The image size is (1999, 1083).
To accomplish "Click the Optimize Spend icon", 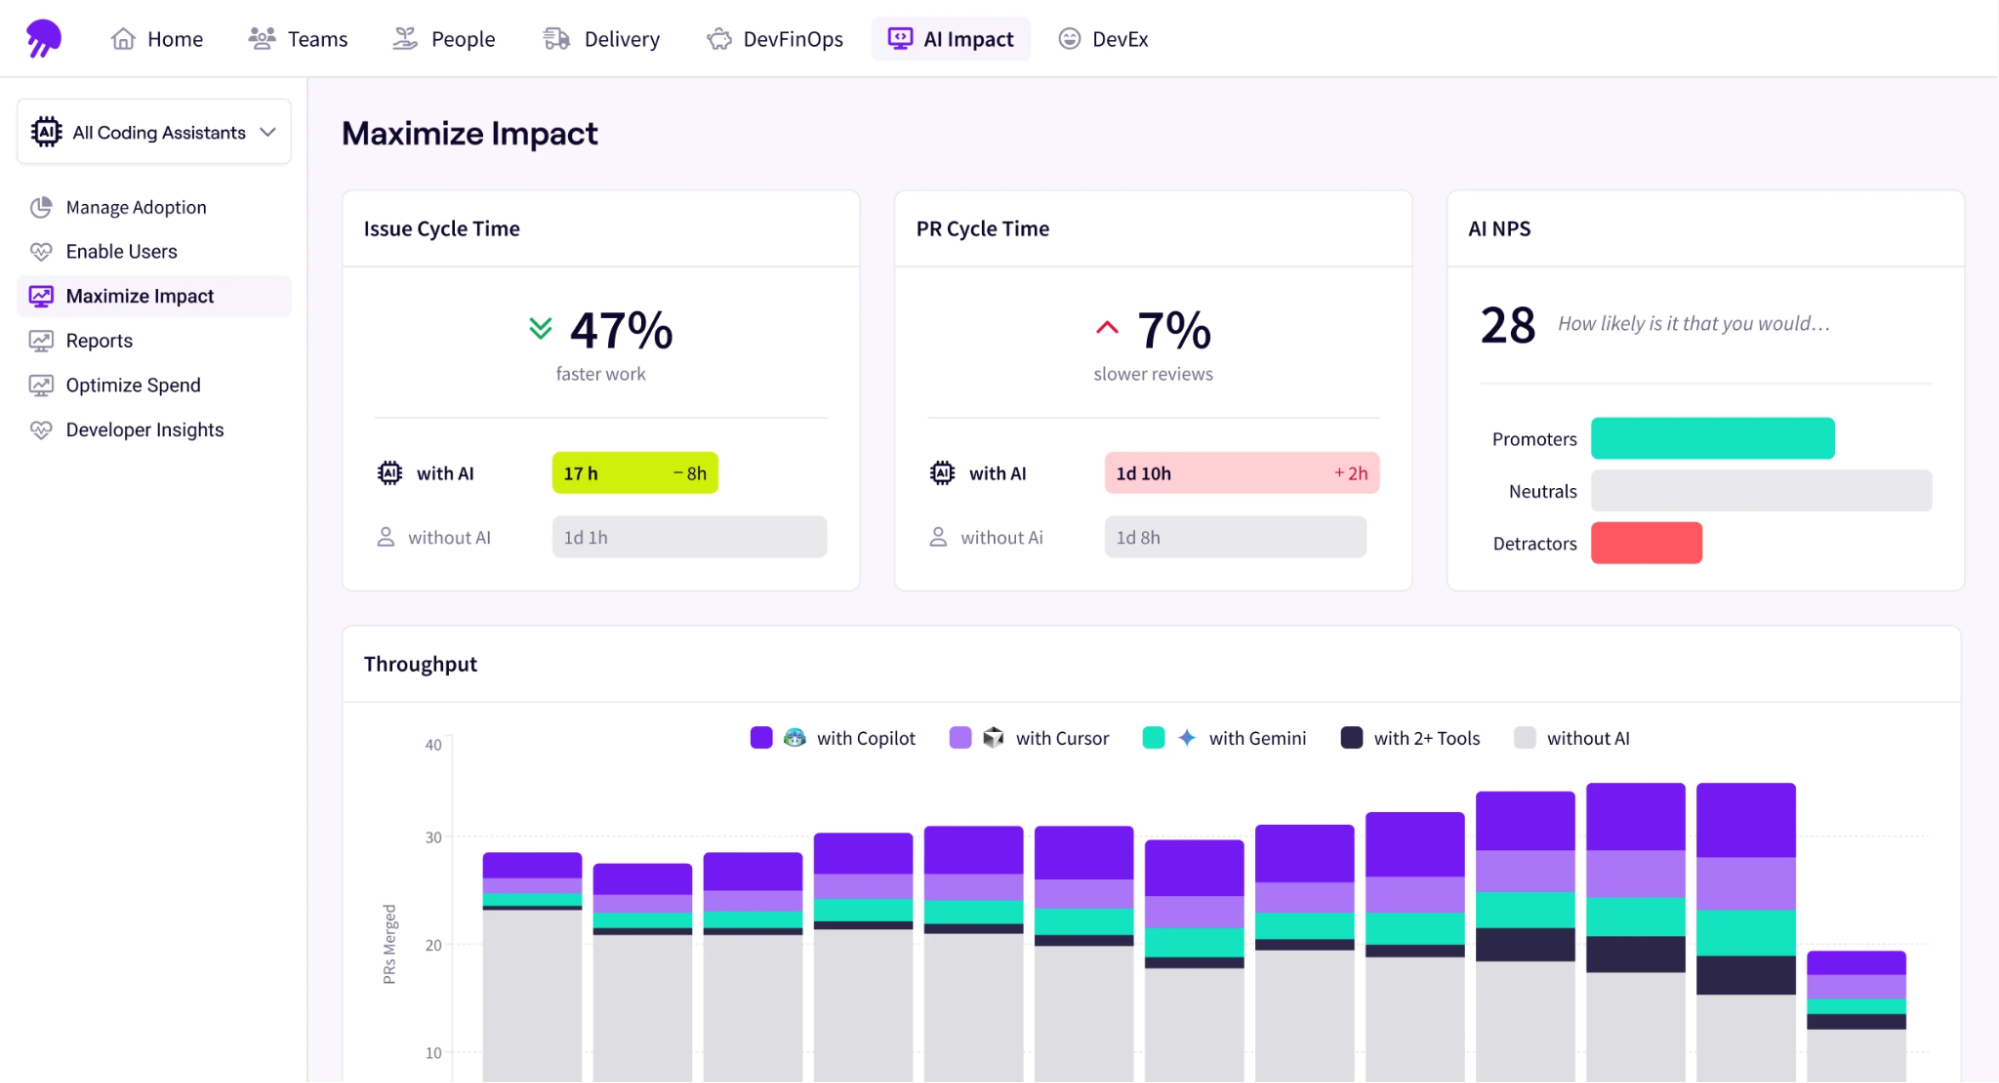I will point(41,385).
